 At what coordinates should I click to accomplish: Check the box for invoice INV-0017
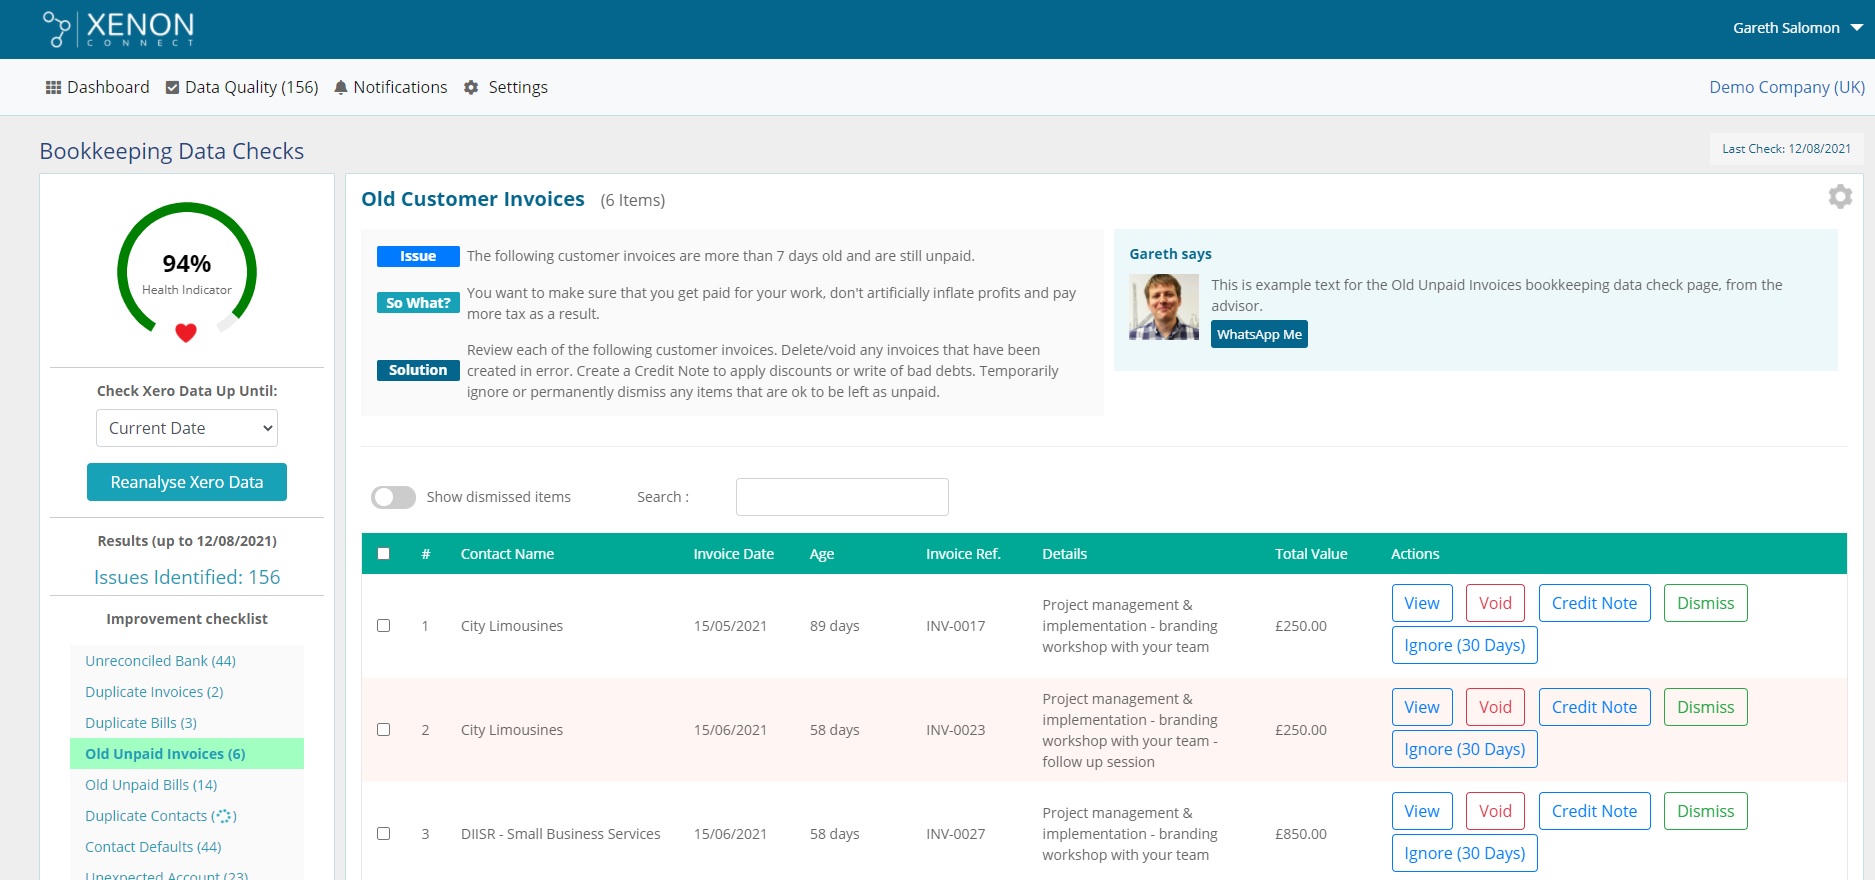(x=383, y=626)
